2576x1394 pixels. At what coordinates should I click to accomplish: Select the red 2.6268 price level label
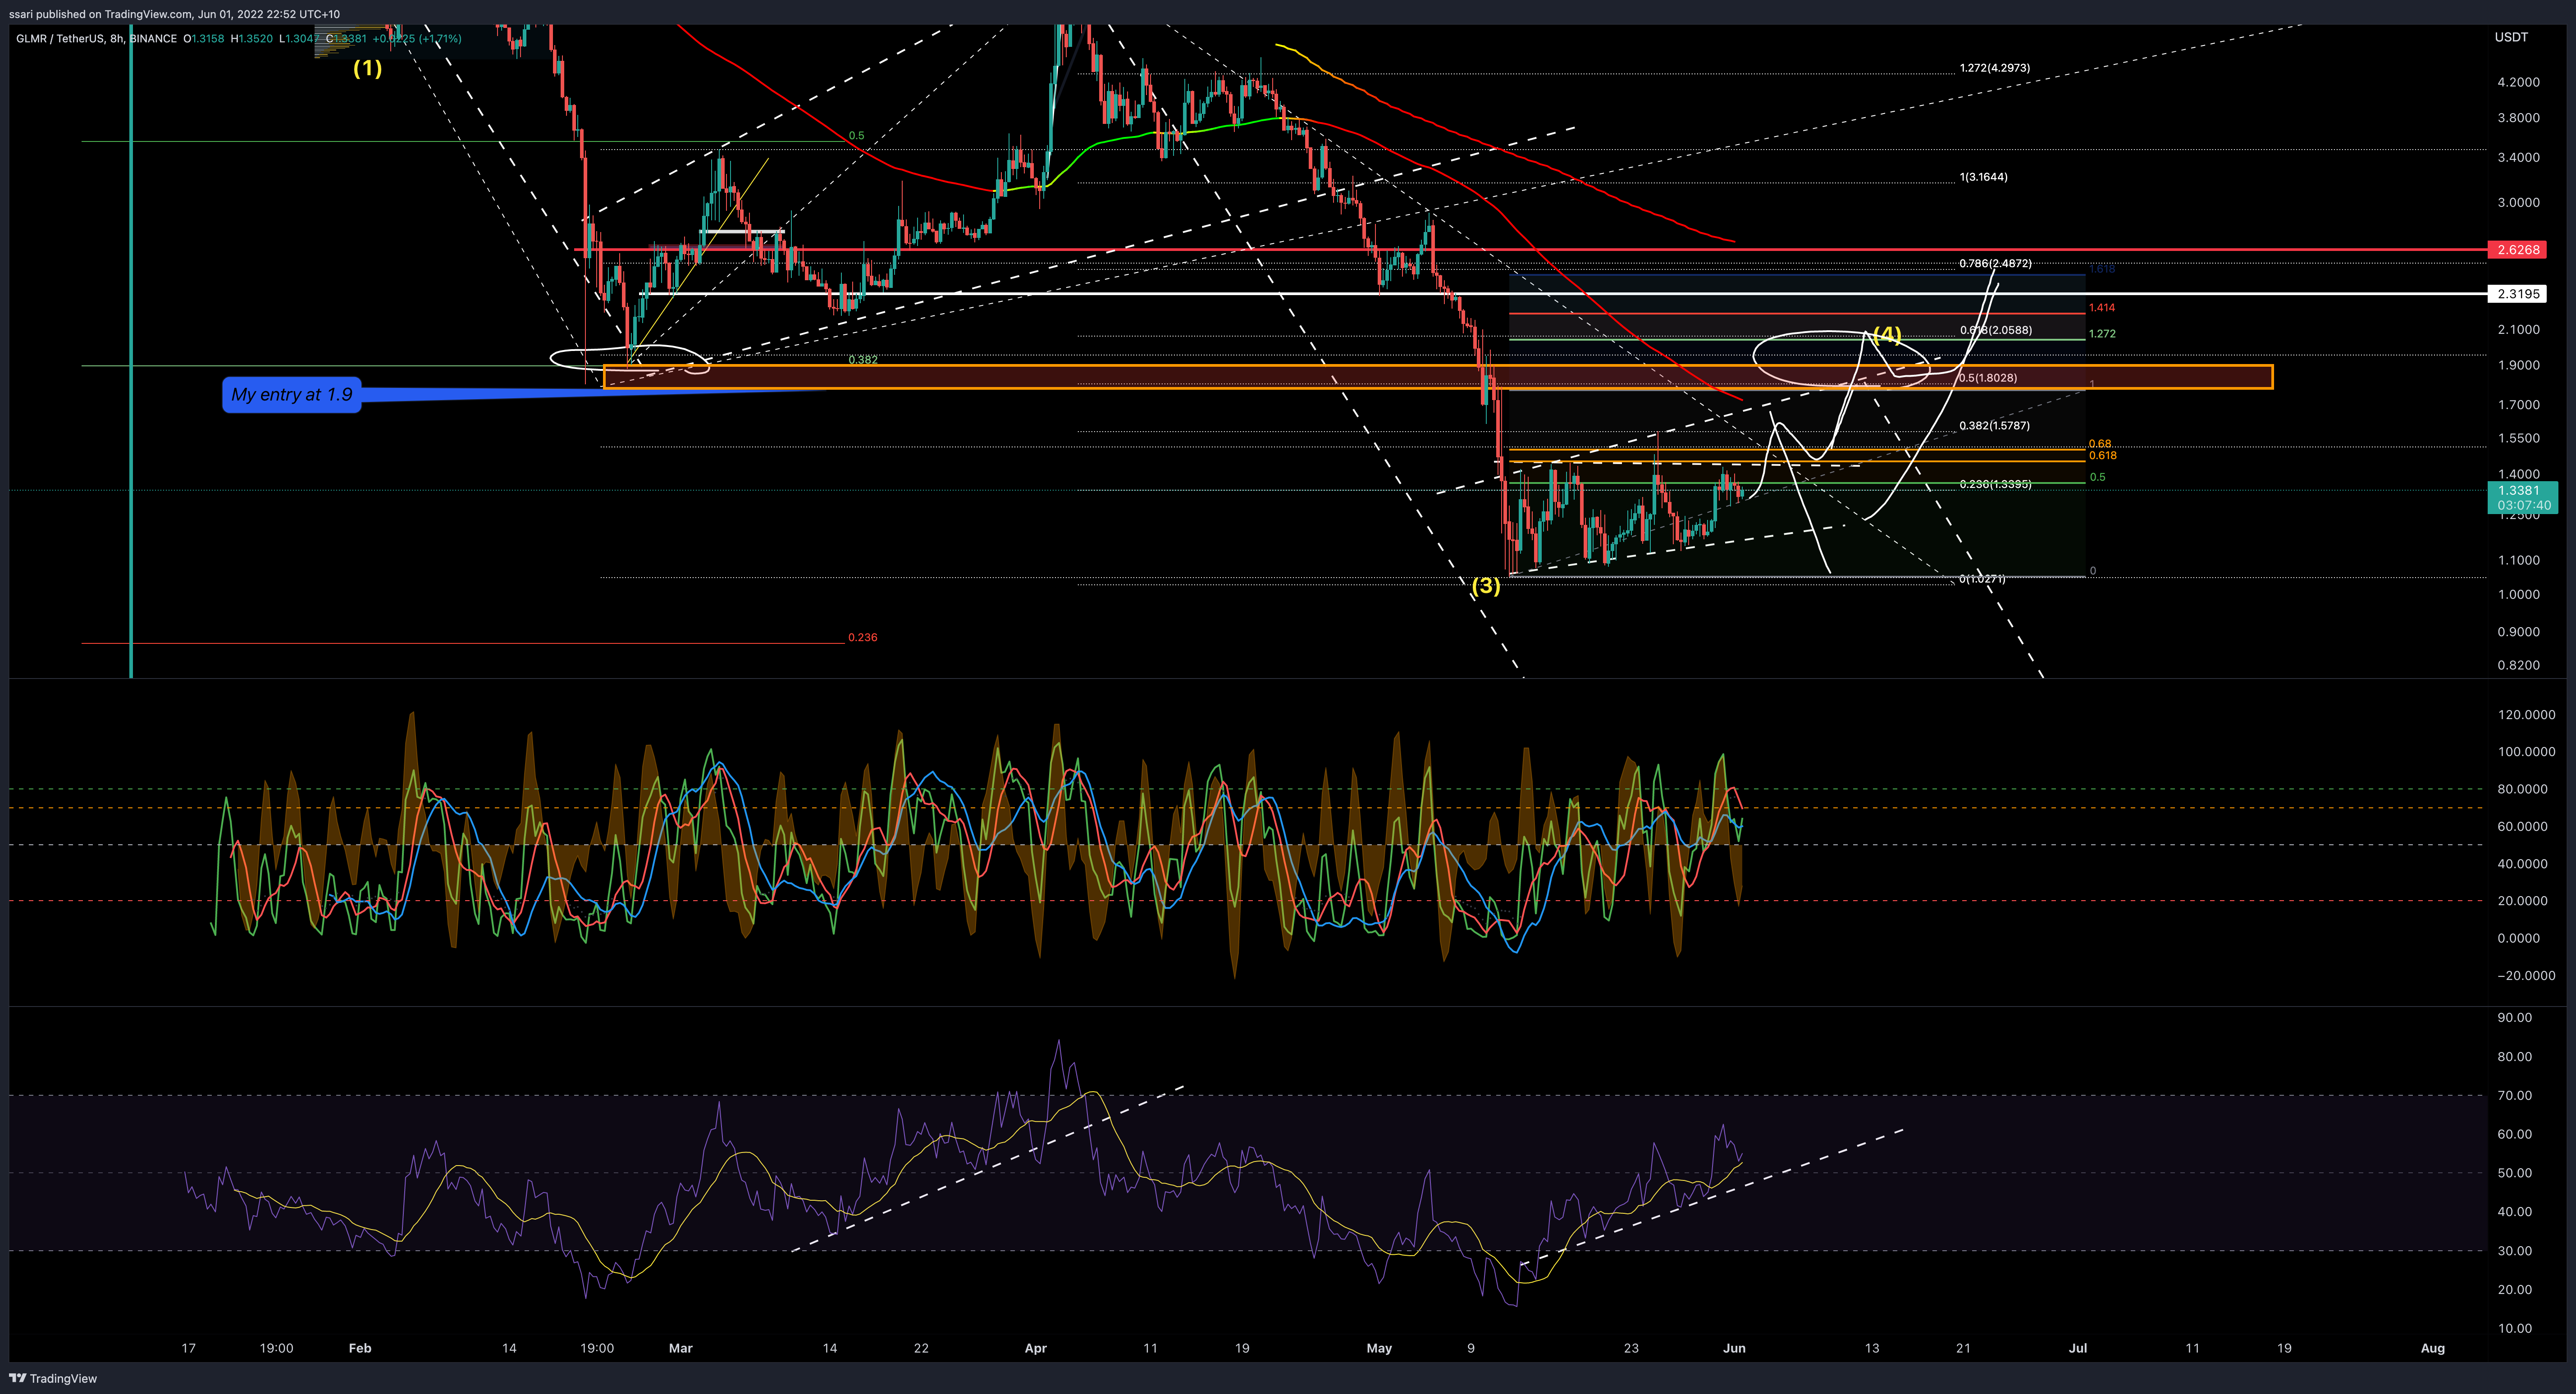(2518, 250)
